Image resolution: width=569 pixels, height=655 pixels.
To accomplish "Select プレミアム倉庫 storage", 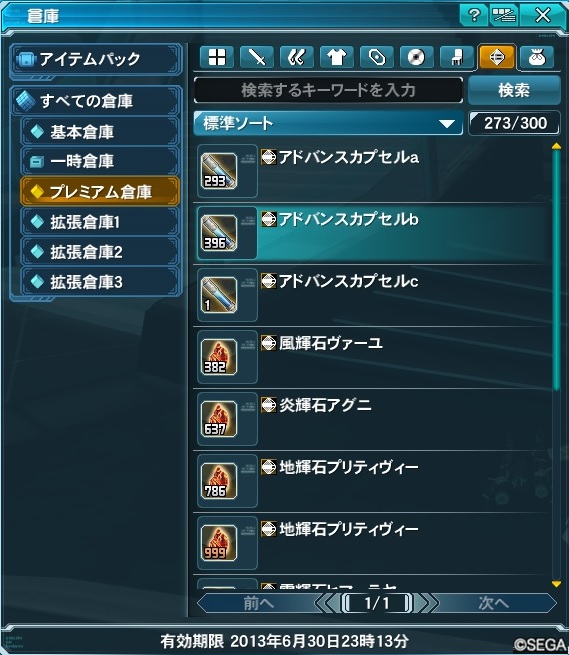I will pyautogui.click(x=100, y=192).
